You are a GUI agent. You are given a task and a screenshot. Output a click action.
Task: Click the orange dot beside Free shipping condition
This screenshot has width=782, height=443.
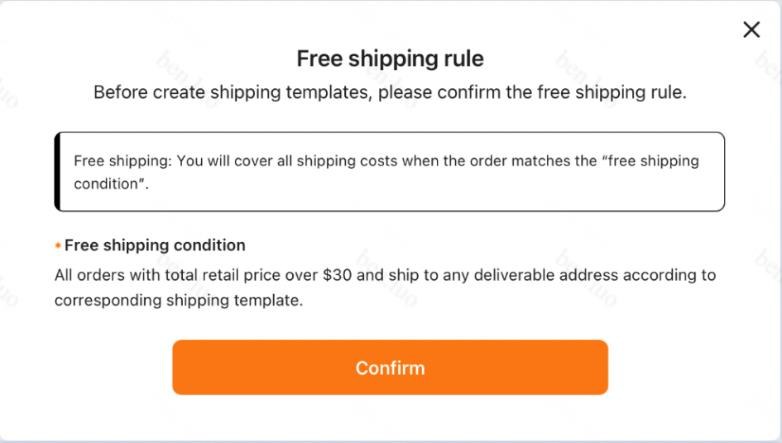[x=58, y=246]
